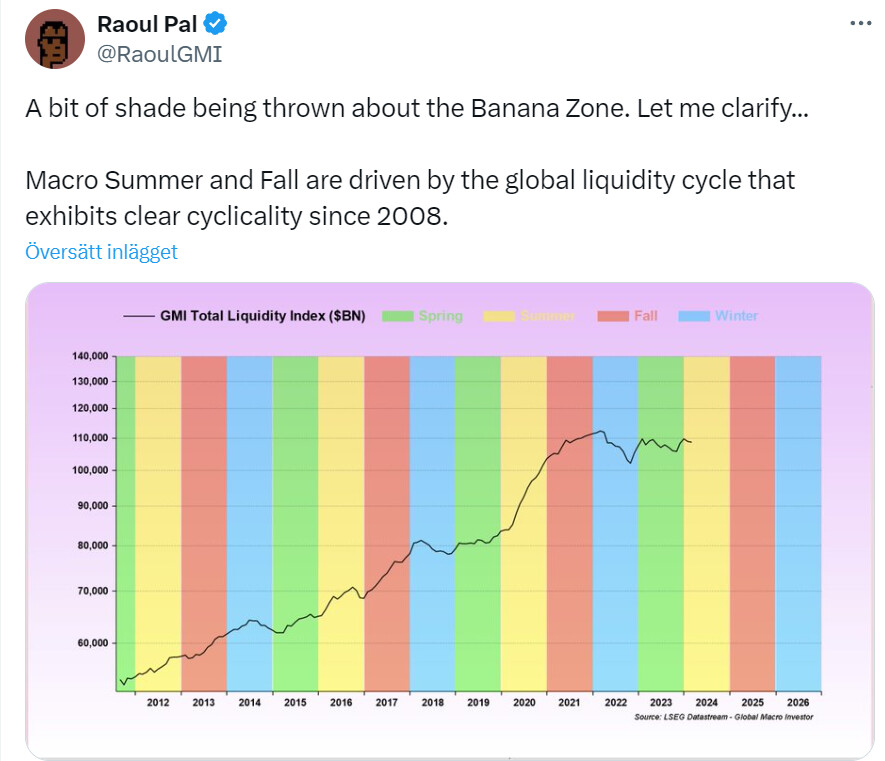The width and height of the screenshot is (885, 761).
Task: Open the three-dot more options menu
Action: coord(860,24)
